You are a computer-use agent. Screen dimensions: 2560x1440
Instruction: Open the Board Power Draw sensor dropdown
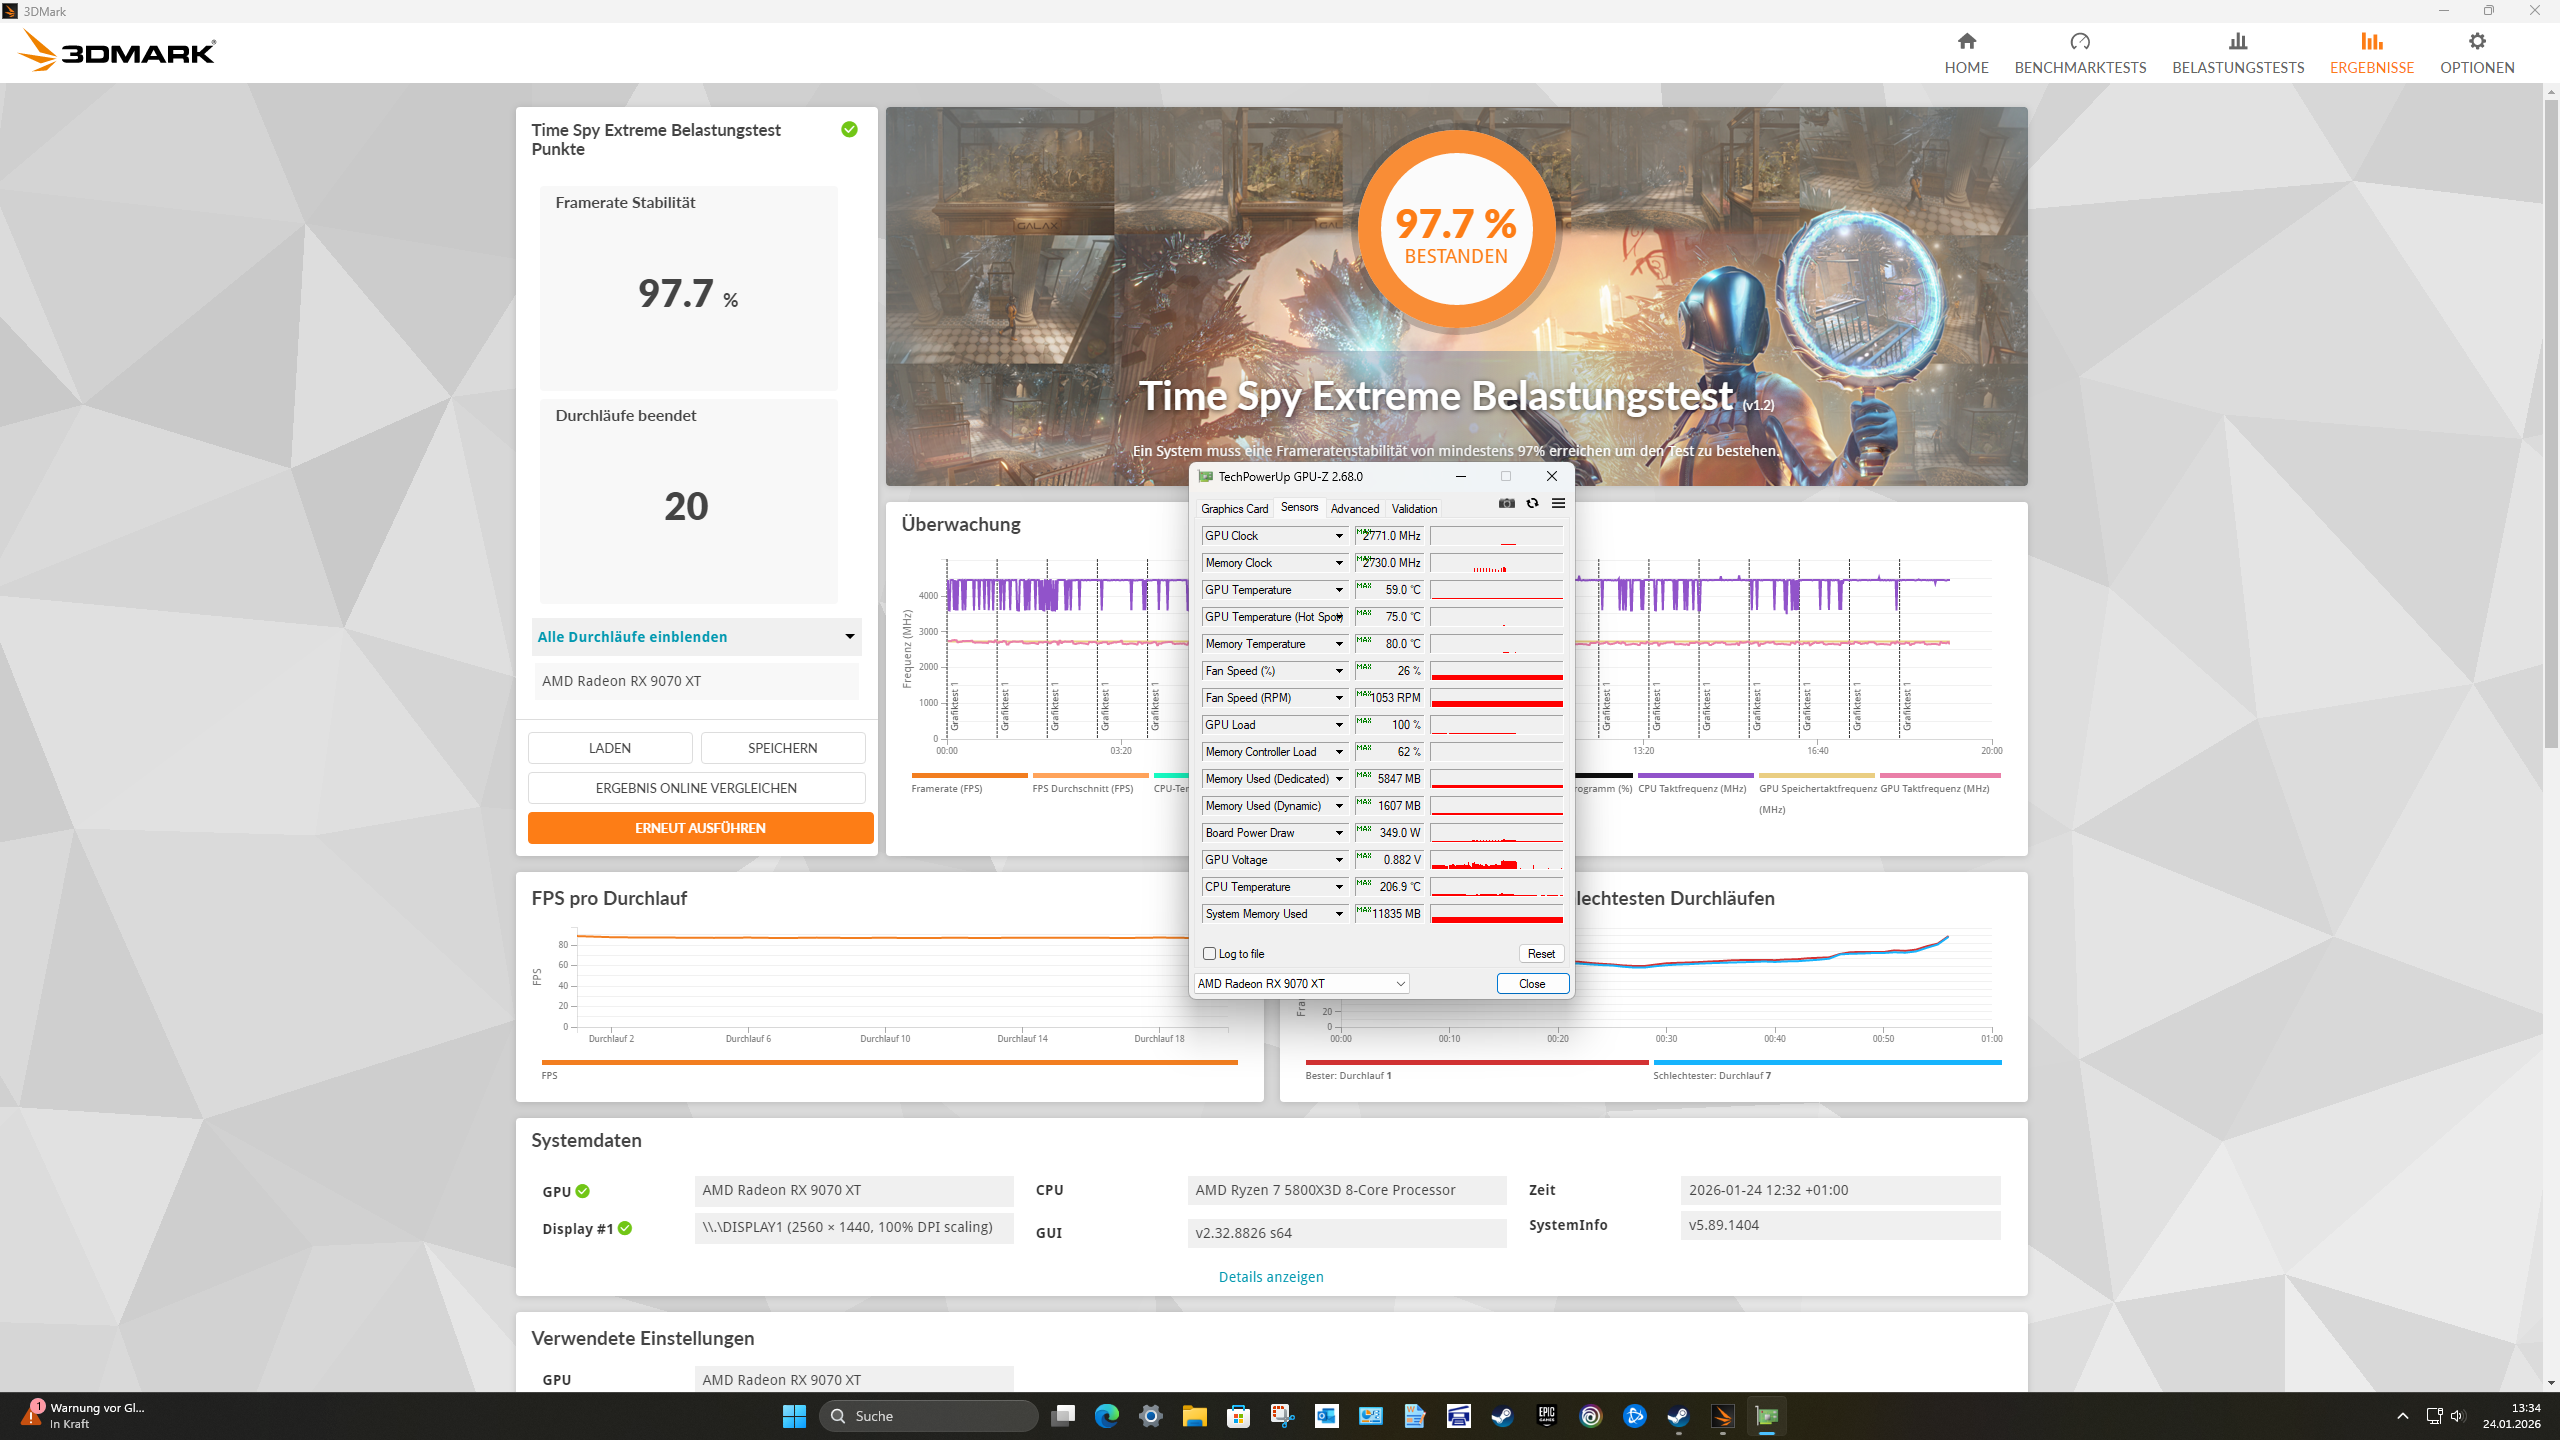[1339, 833]
